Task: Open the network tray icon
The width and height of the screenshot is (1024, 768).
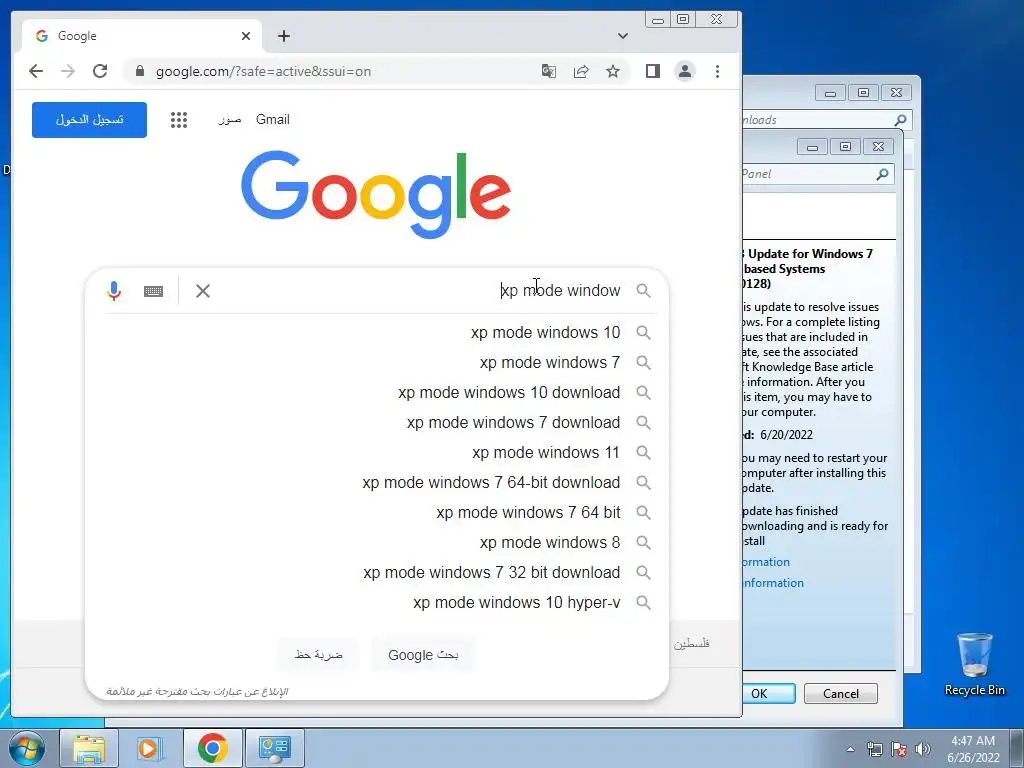Action: pyautogui.click(x=874, y=750)
